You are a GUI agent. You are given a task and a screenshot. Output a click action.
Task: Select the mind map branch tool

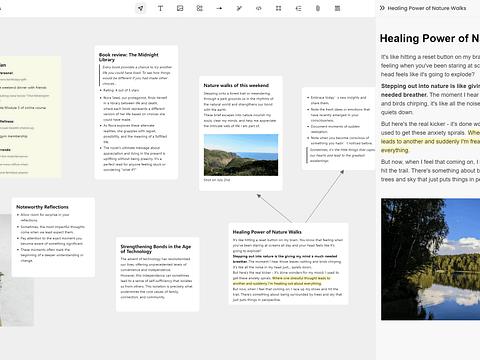click(x=239, y=8)
